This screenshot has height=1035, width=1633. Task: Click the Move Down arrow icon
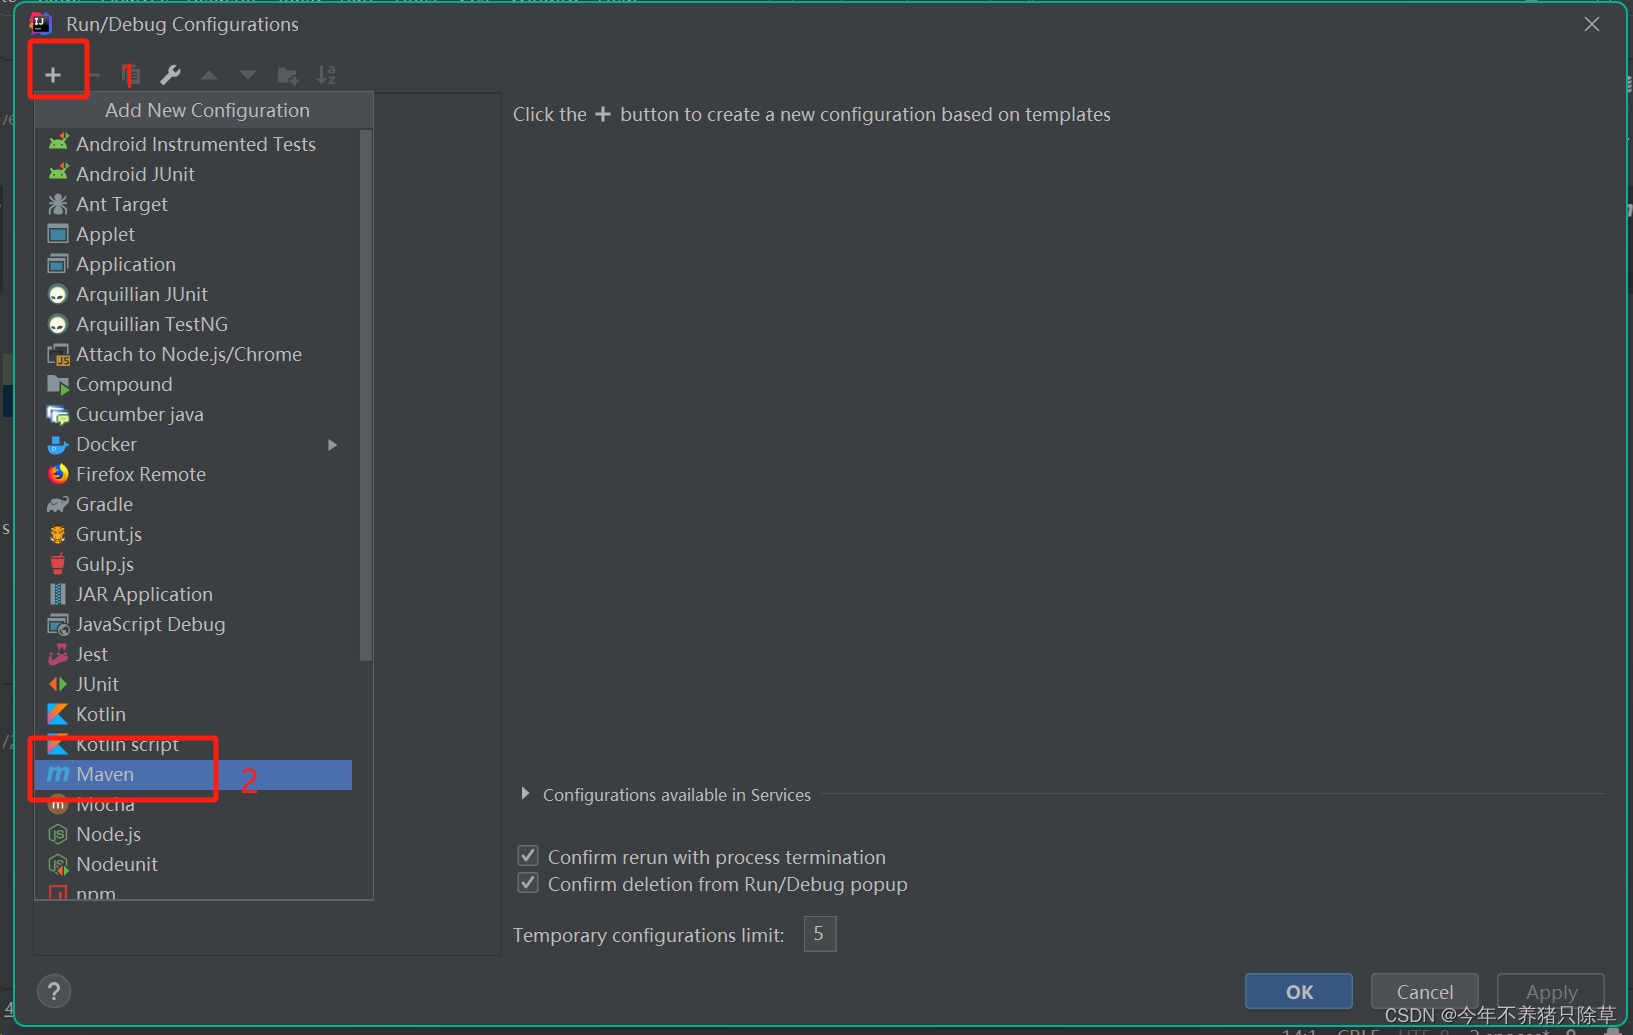click(248, 75)
